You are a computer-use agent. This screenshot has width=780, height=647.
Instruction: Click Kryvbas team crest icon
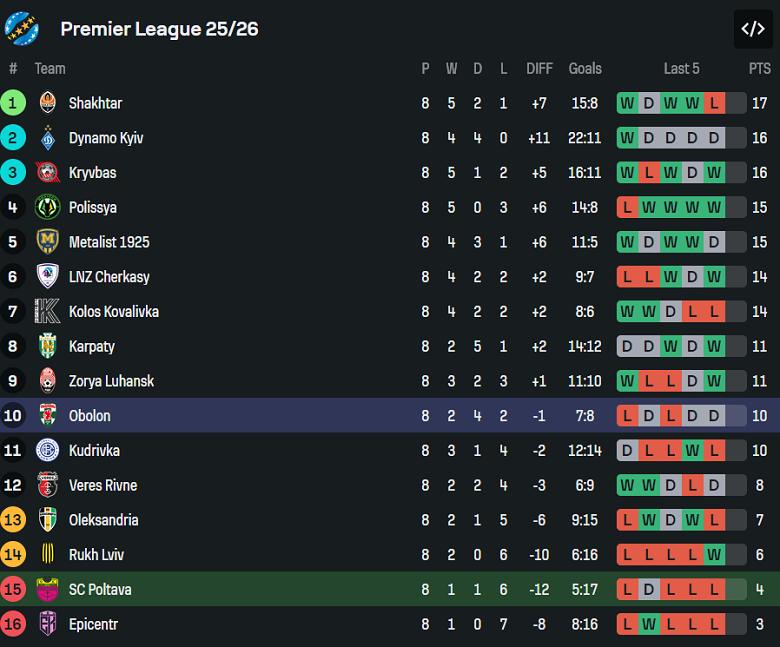[48, 173]
